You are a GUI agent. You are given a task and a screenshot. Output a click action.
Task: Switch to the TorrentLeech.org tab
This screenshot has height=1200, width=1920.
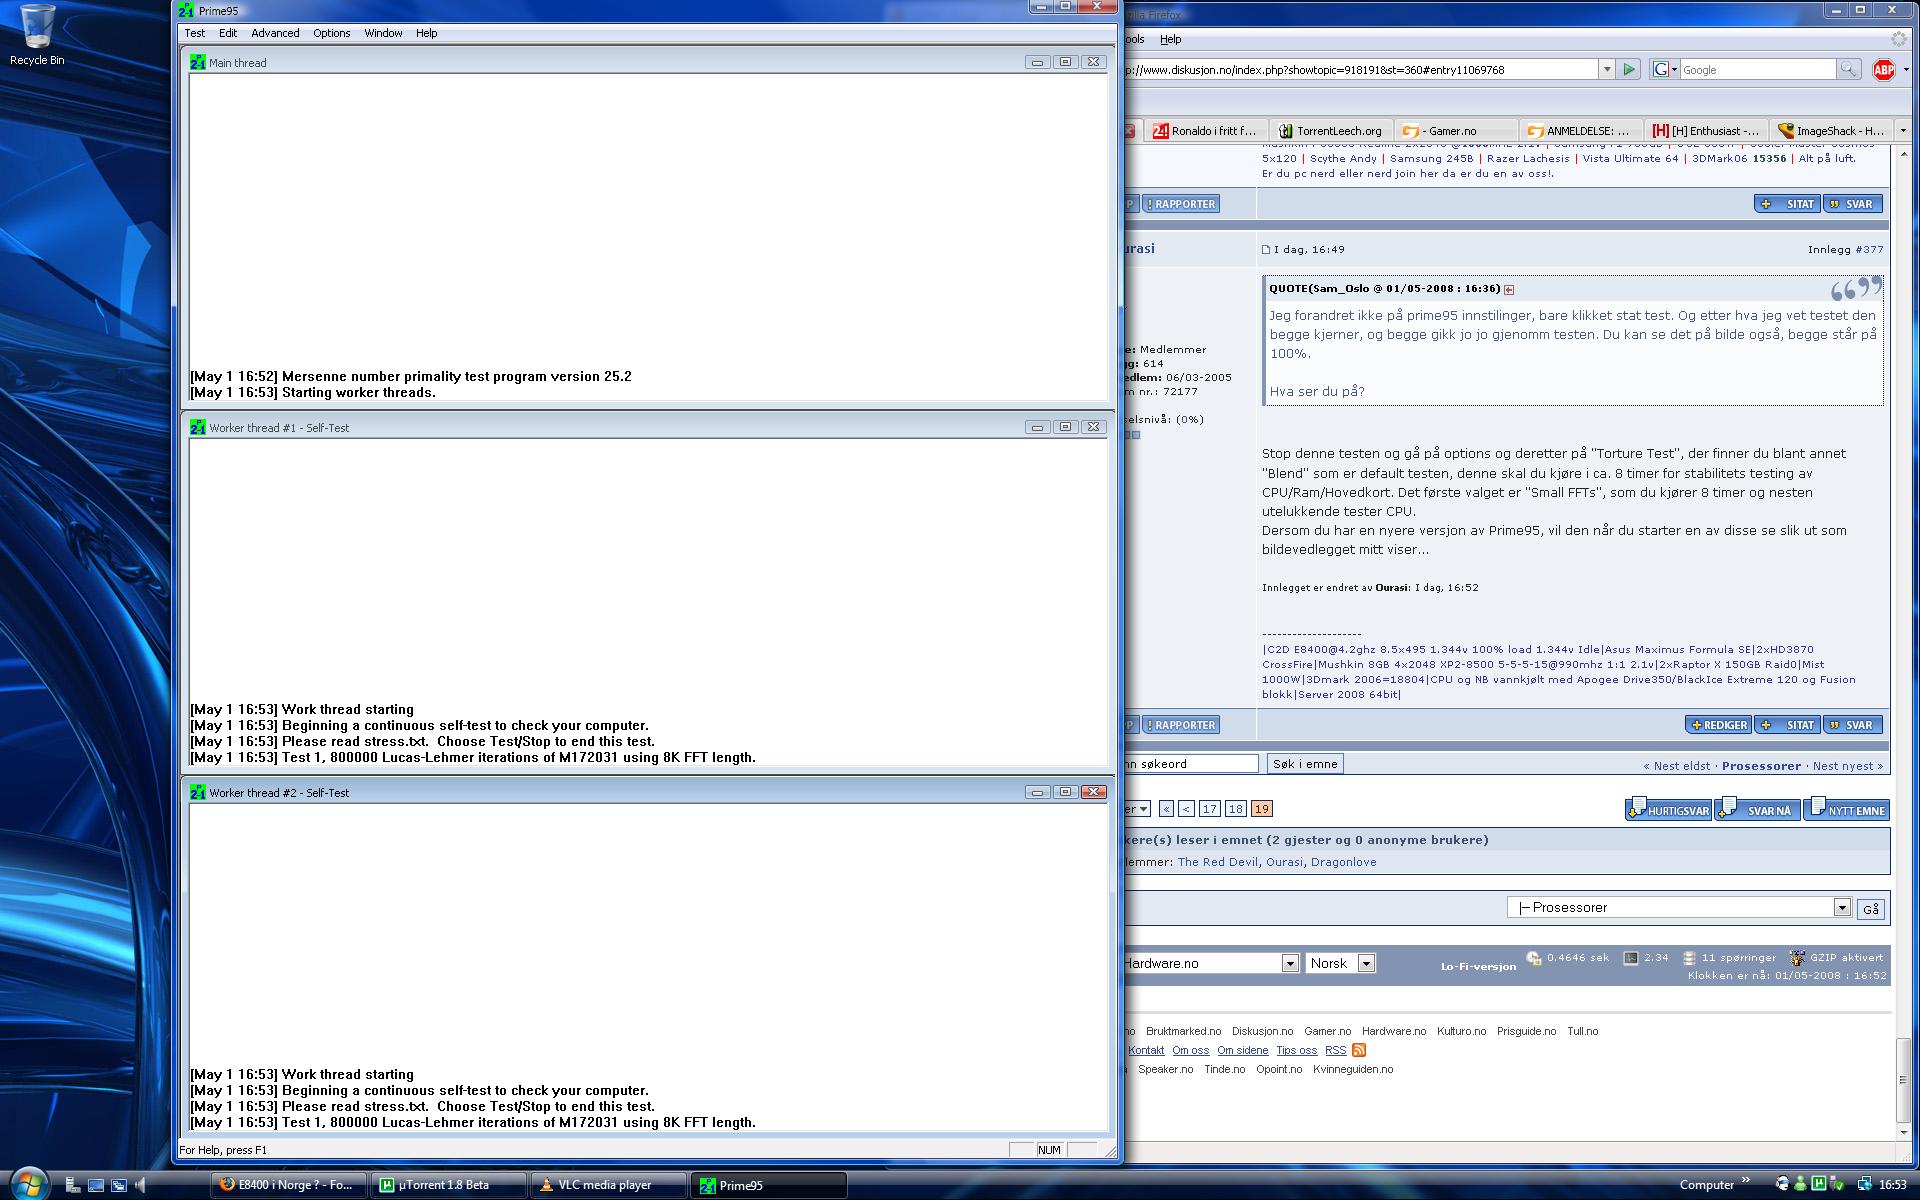[1330, 131]
